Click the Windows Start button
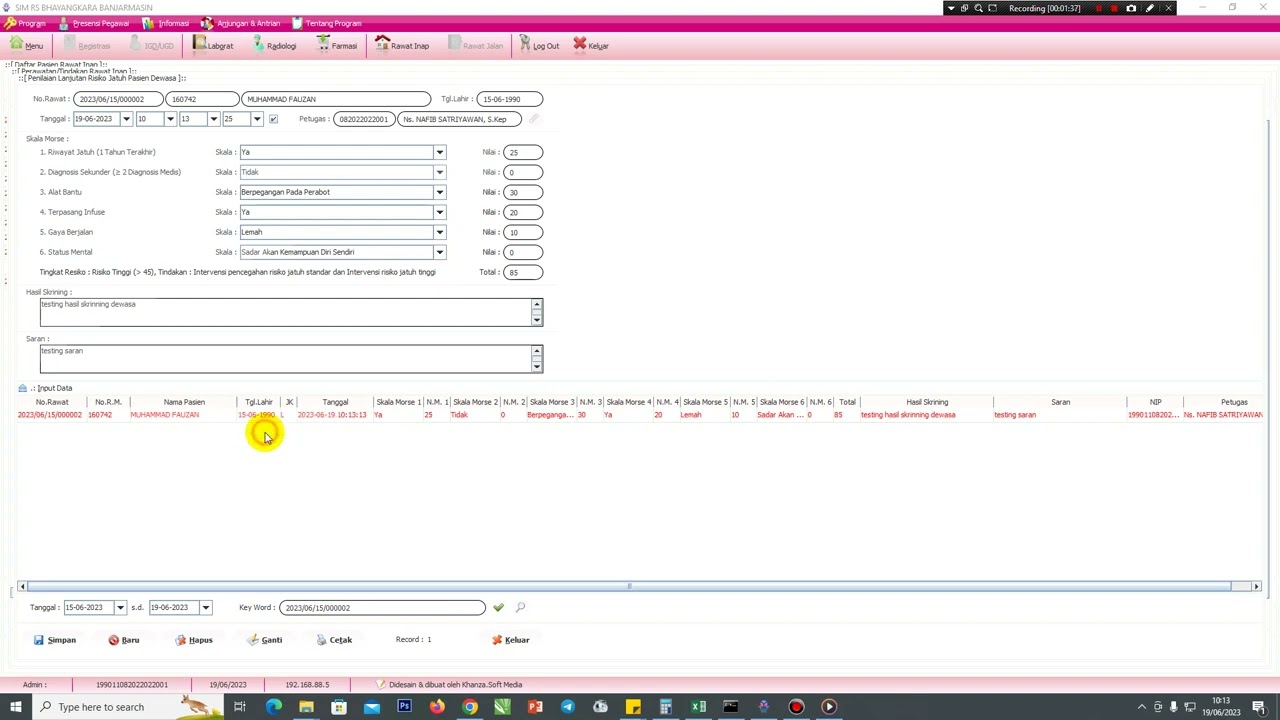The image size is (1280, 720). pos(15,707)
